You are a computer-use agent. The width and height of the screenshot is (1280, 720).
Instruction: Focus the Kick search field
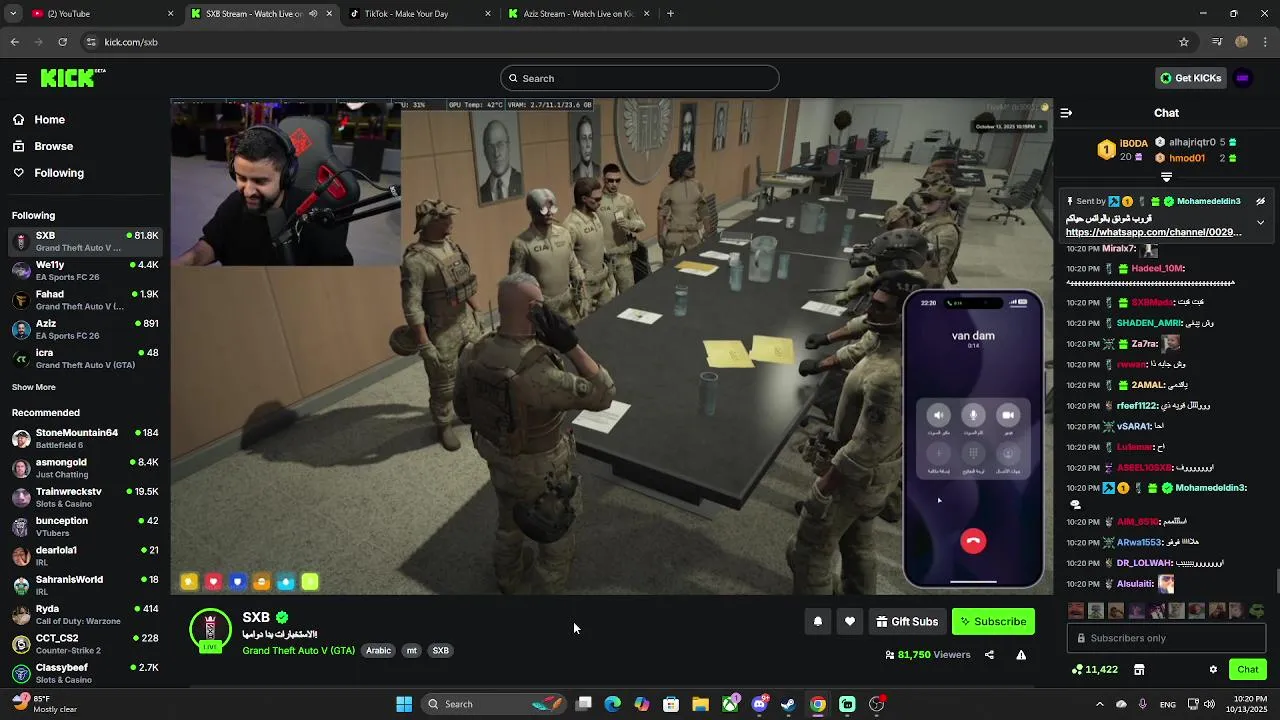point(640,78)
